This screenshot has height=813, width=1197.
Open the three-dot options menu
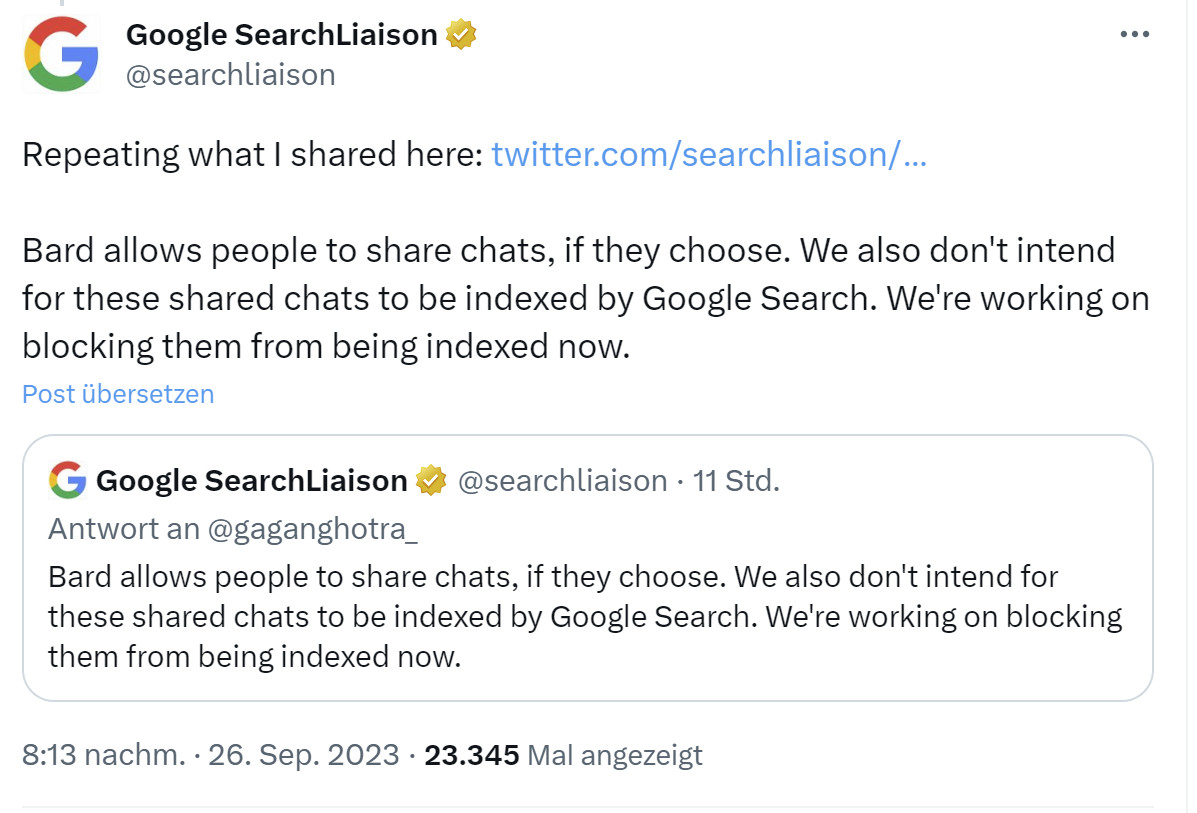pos(1135,33)
